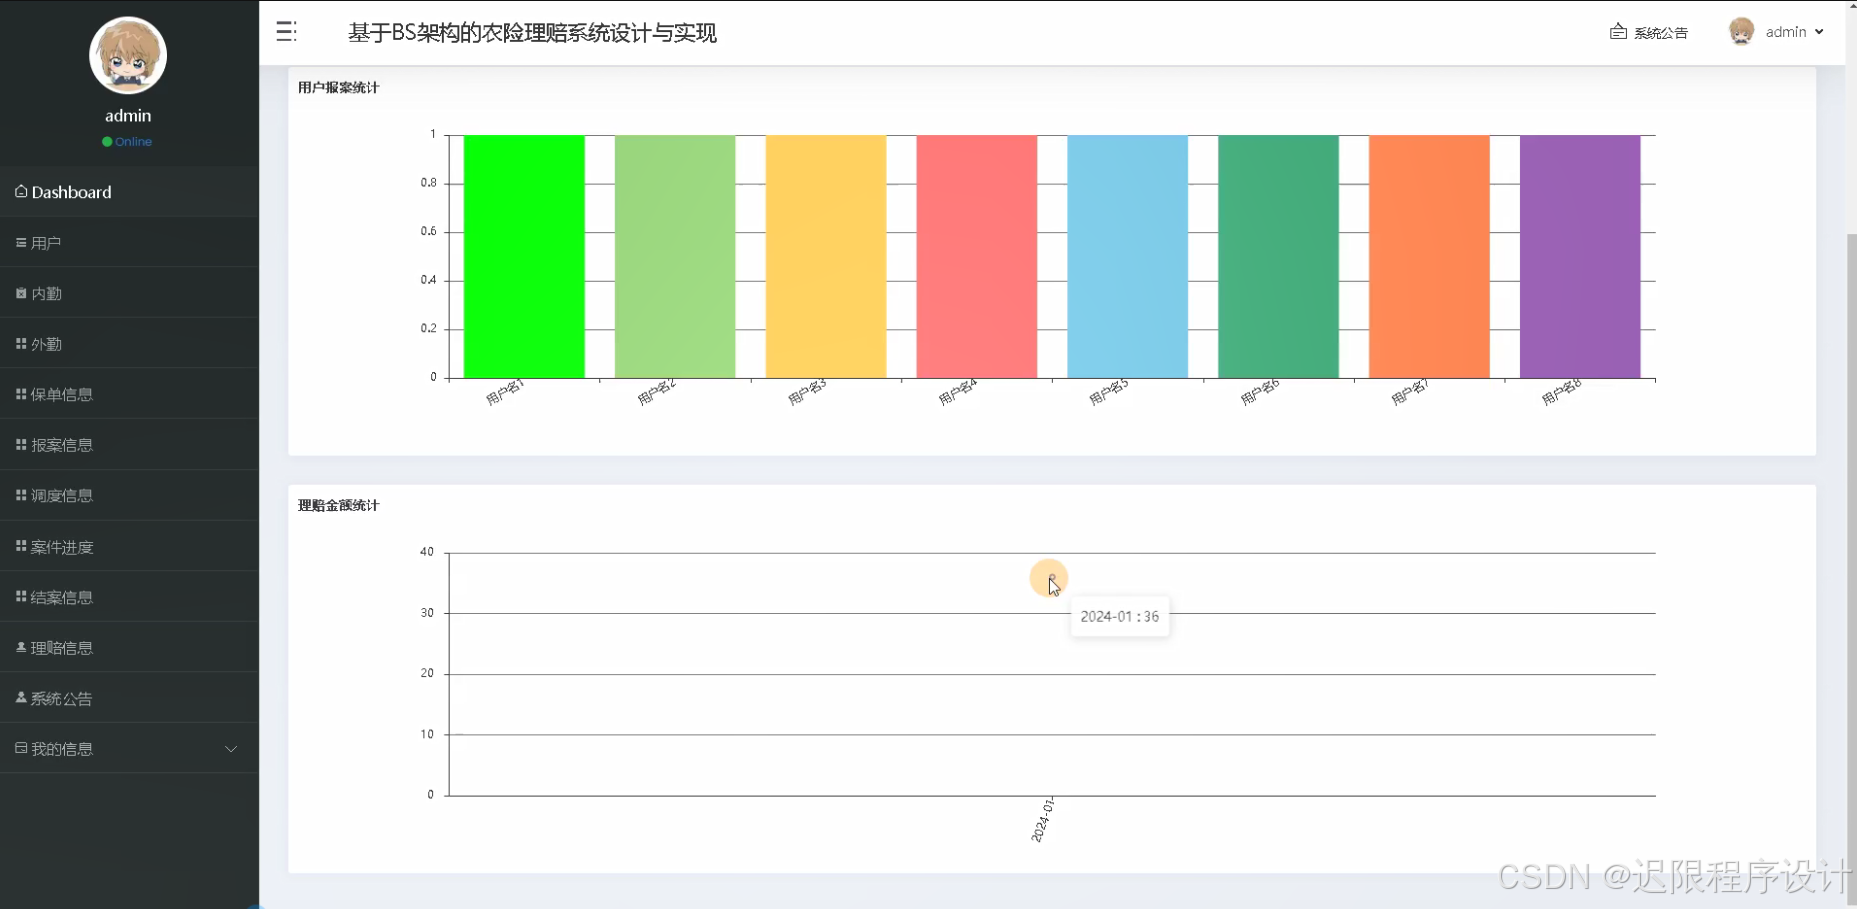Click the red bar for 用户名4

click(977, 257)
